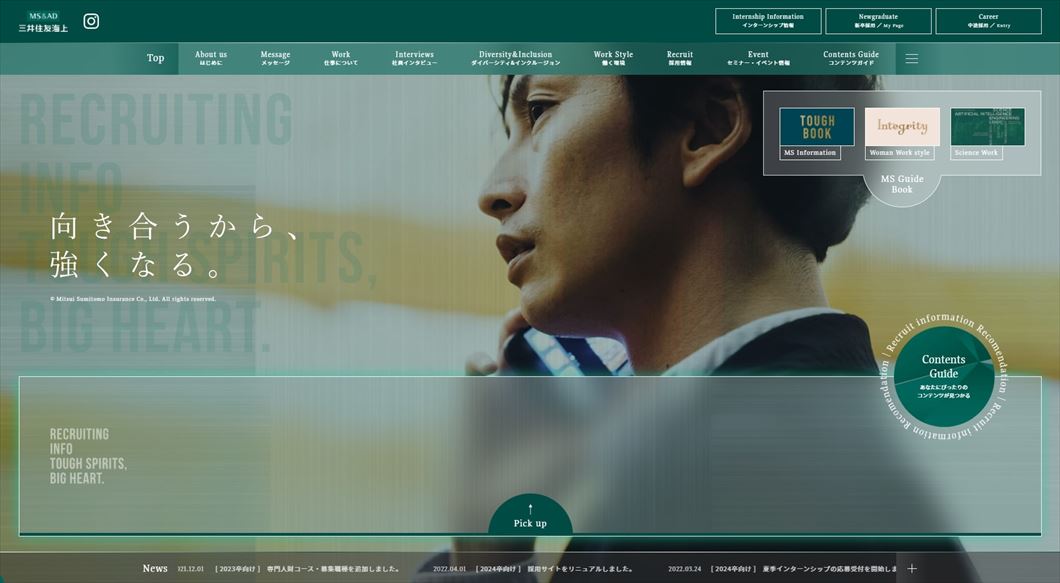This screenshot has height=583, width=1060.
Task: Click the MS&AD Mitsui Sumitomo logo
Action: (43, 22)
